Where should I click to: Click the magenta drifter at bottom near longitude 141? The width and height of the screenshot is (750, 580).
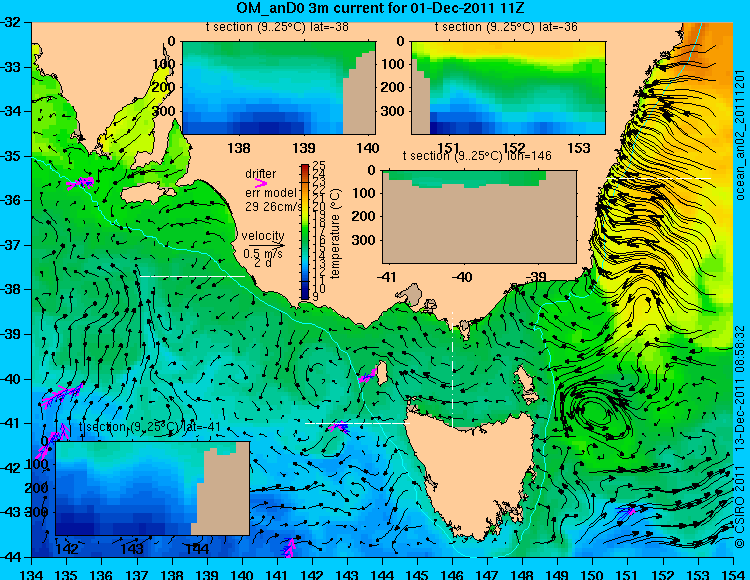pyautogui.click(x=289, y=548)
